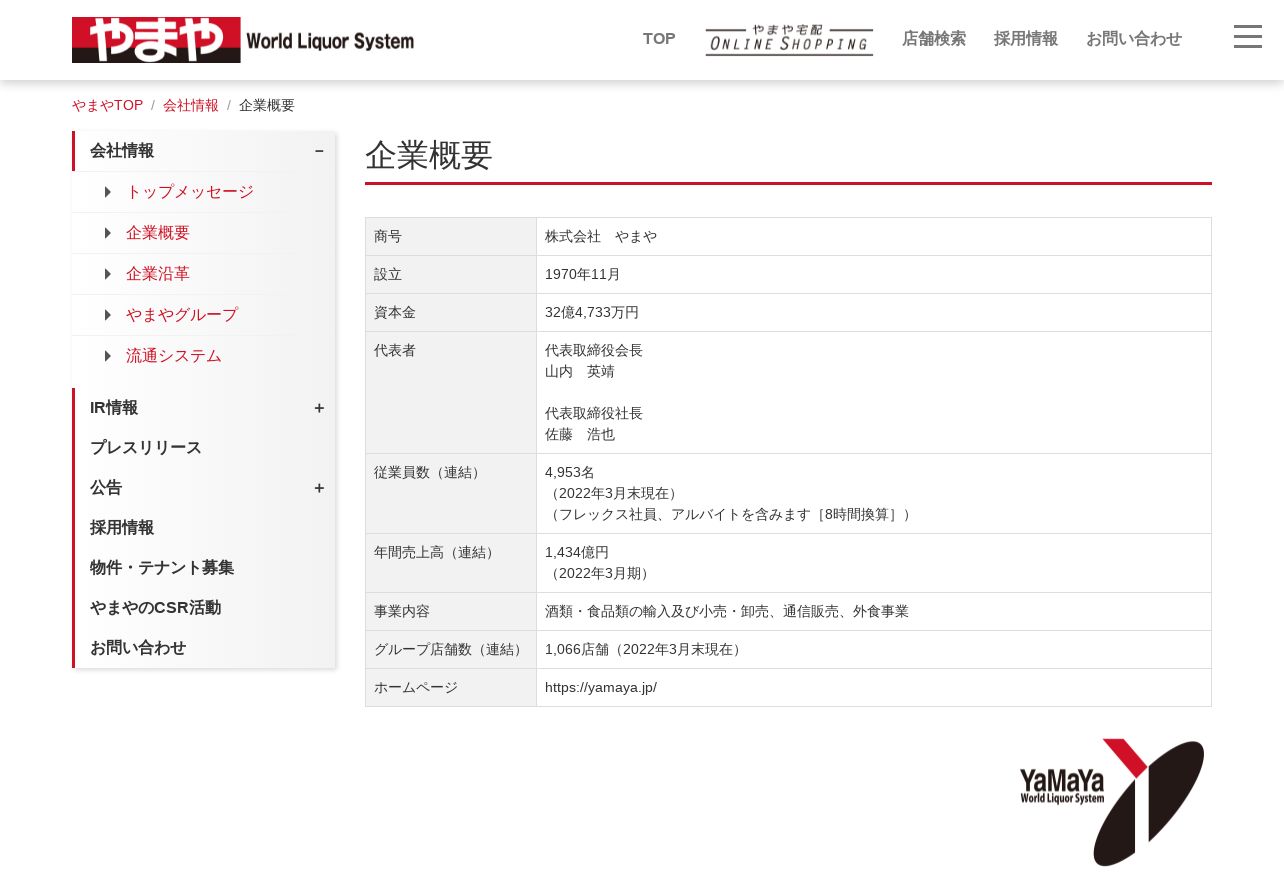This screenshot has width=1284, height=874.
Task: Open トップメッセージ in the sidebar
Action: [190, 192]
